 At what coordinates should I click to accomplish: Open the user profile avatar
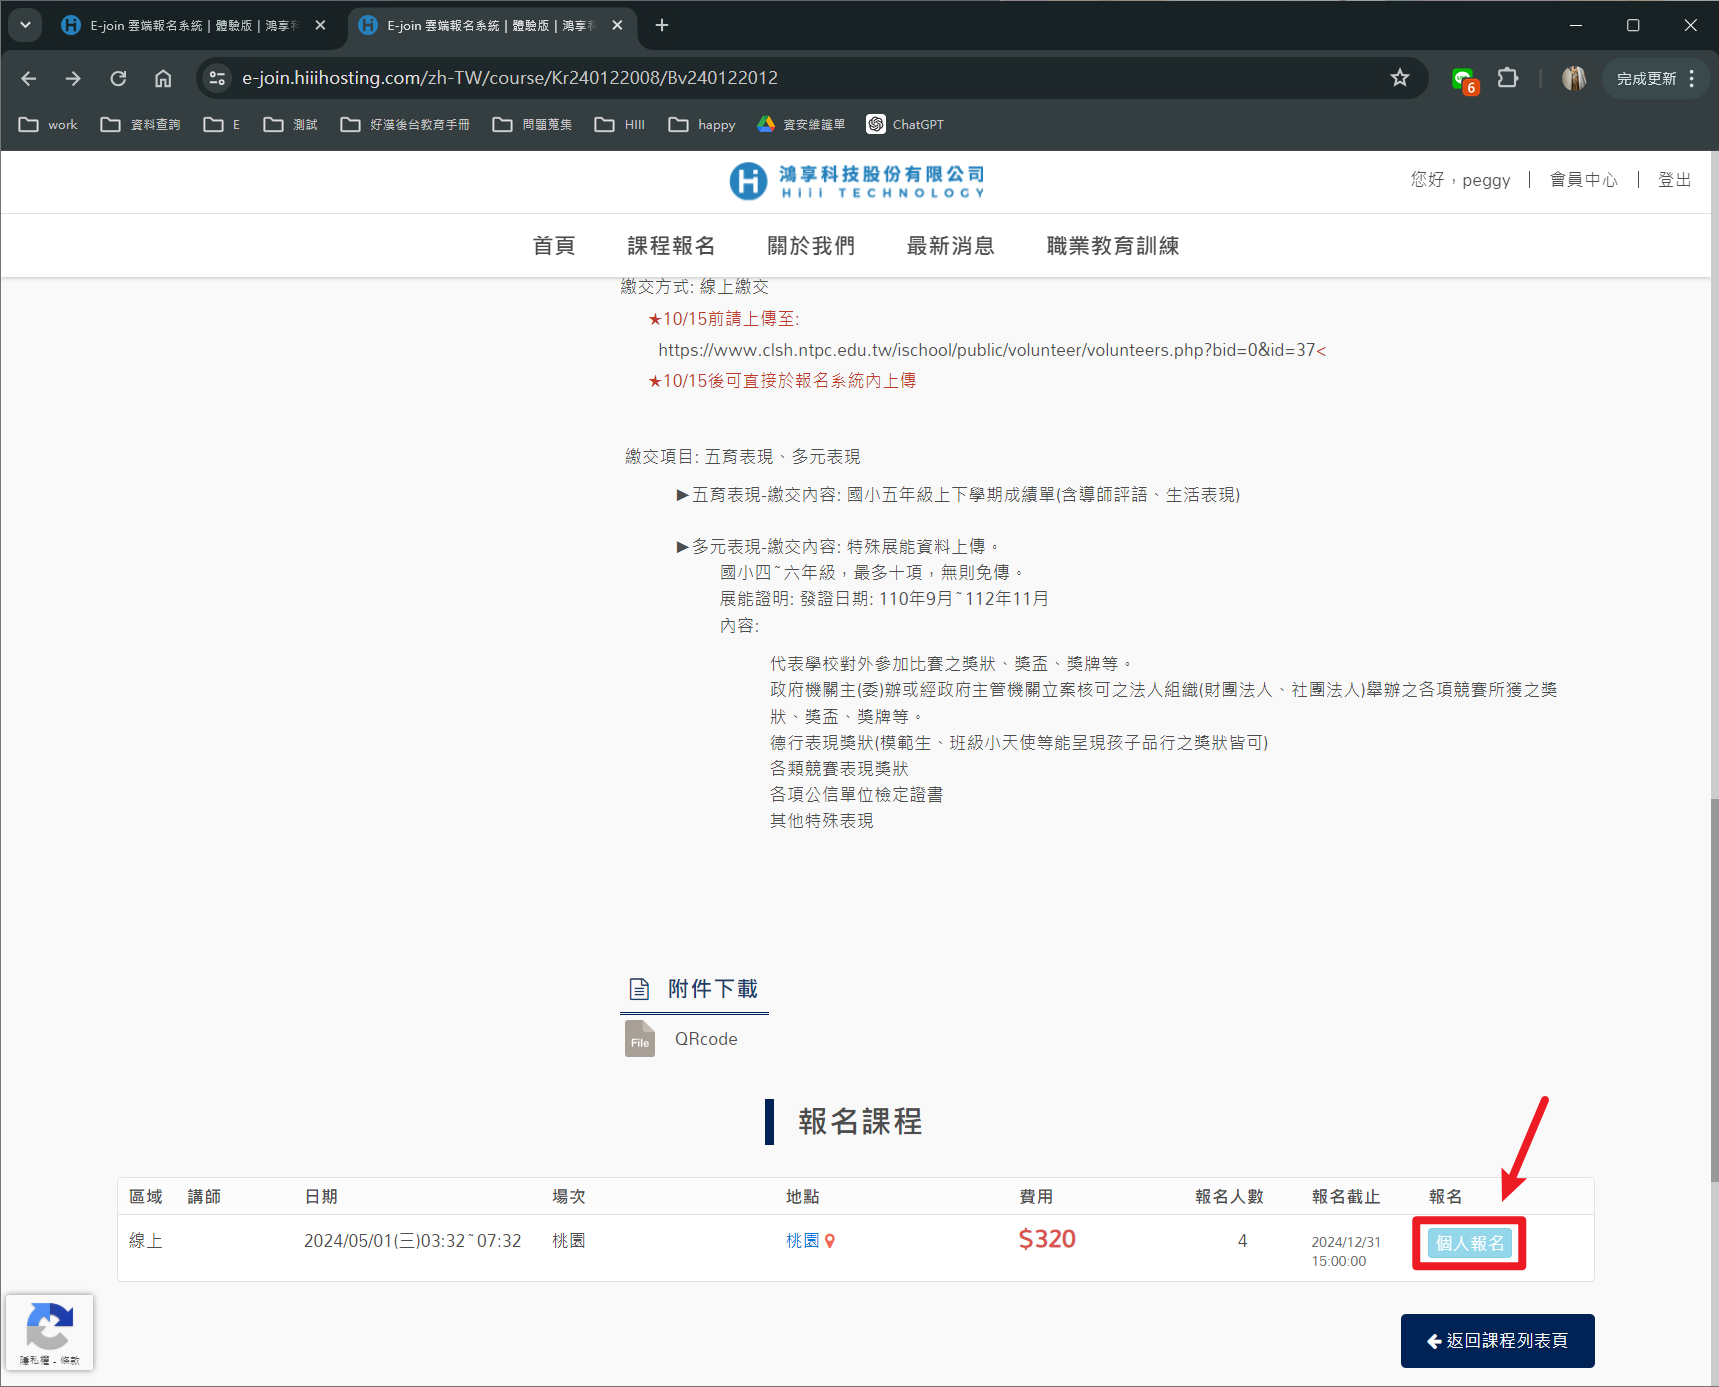1573,78
